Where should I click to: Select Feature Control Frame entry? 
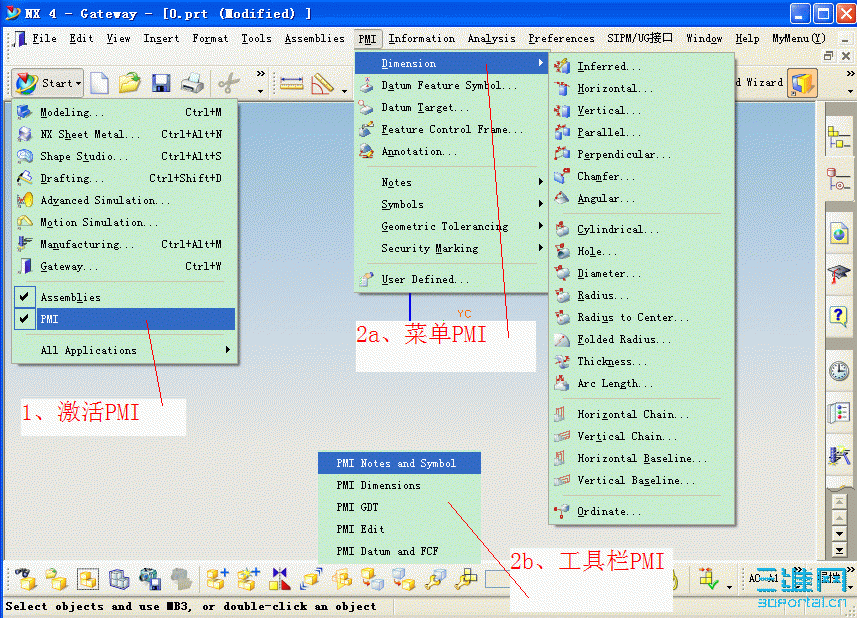(x=451, y=130)
